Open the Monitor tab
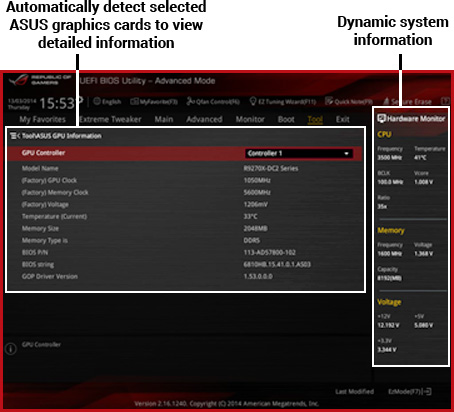This screenshot has height=412, width=454. 250,119
